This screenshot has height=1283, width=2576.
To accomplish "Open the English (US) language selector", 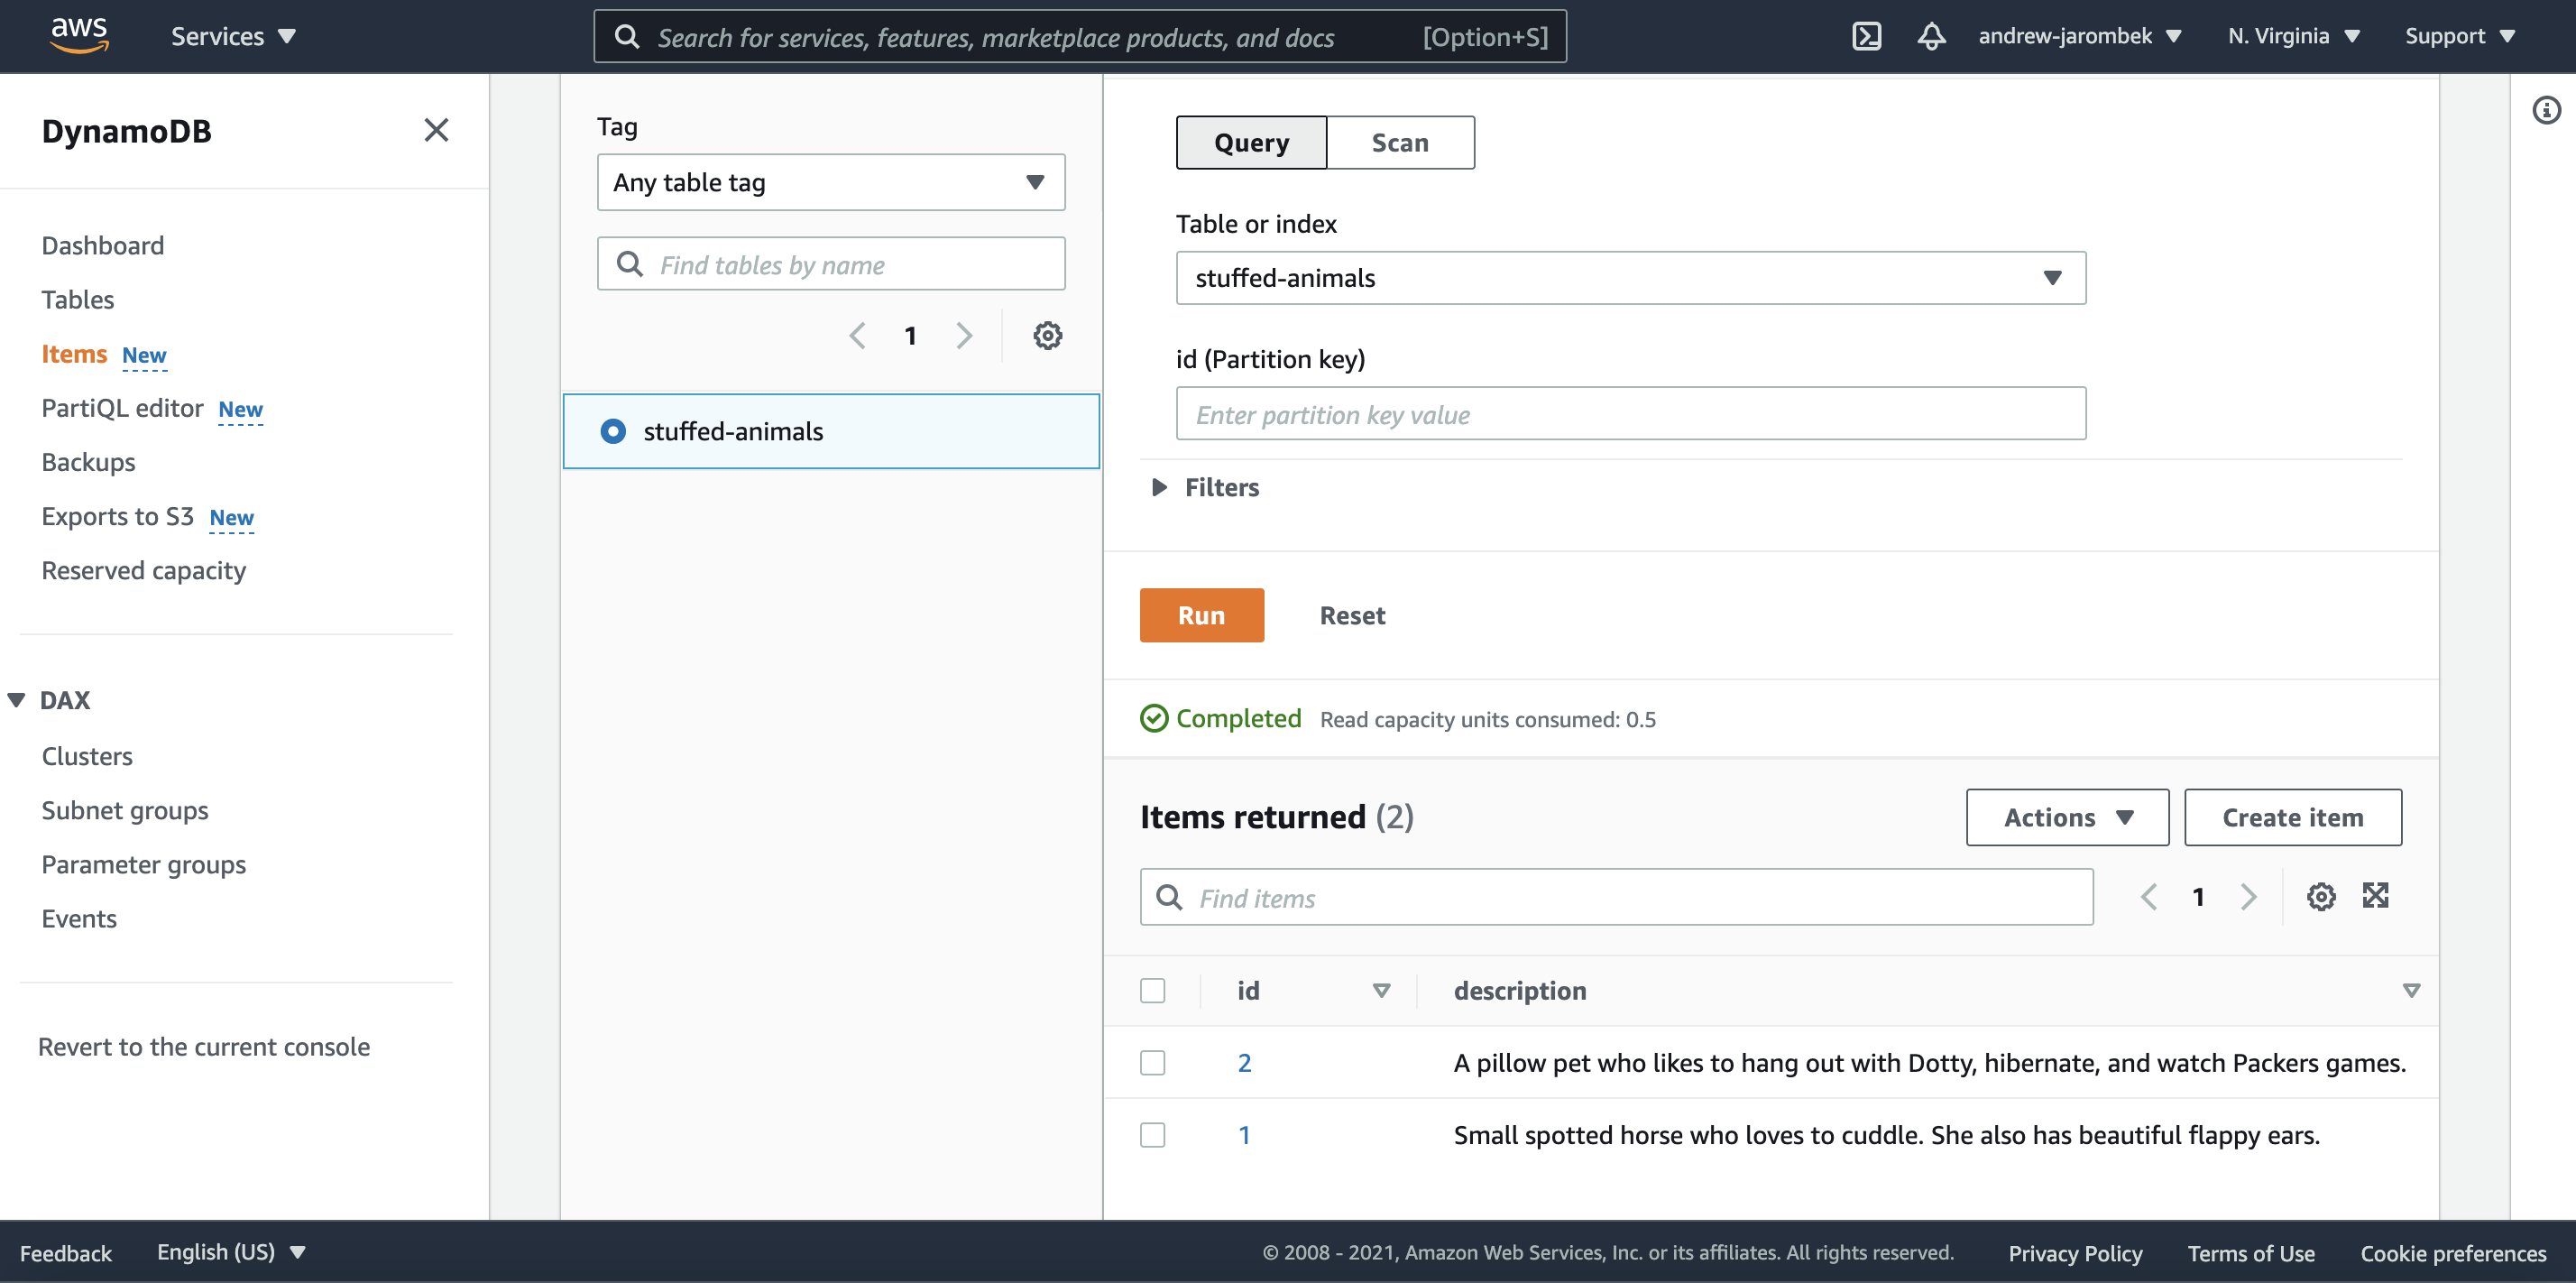I will [x=231, y=1252].
